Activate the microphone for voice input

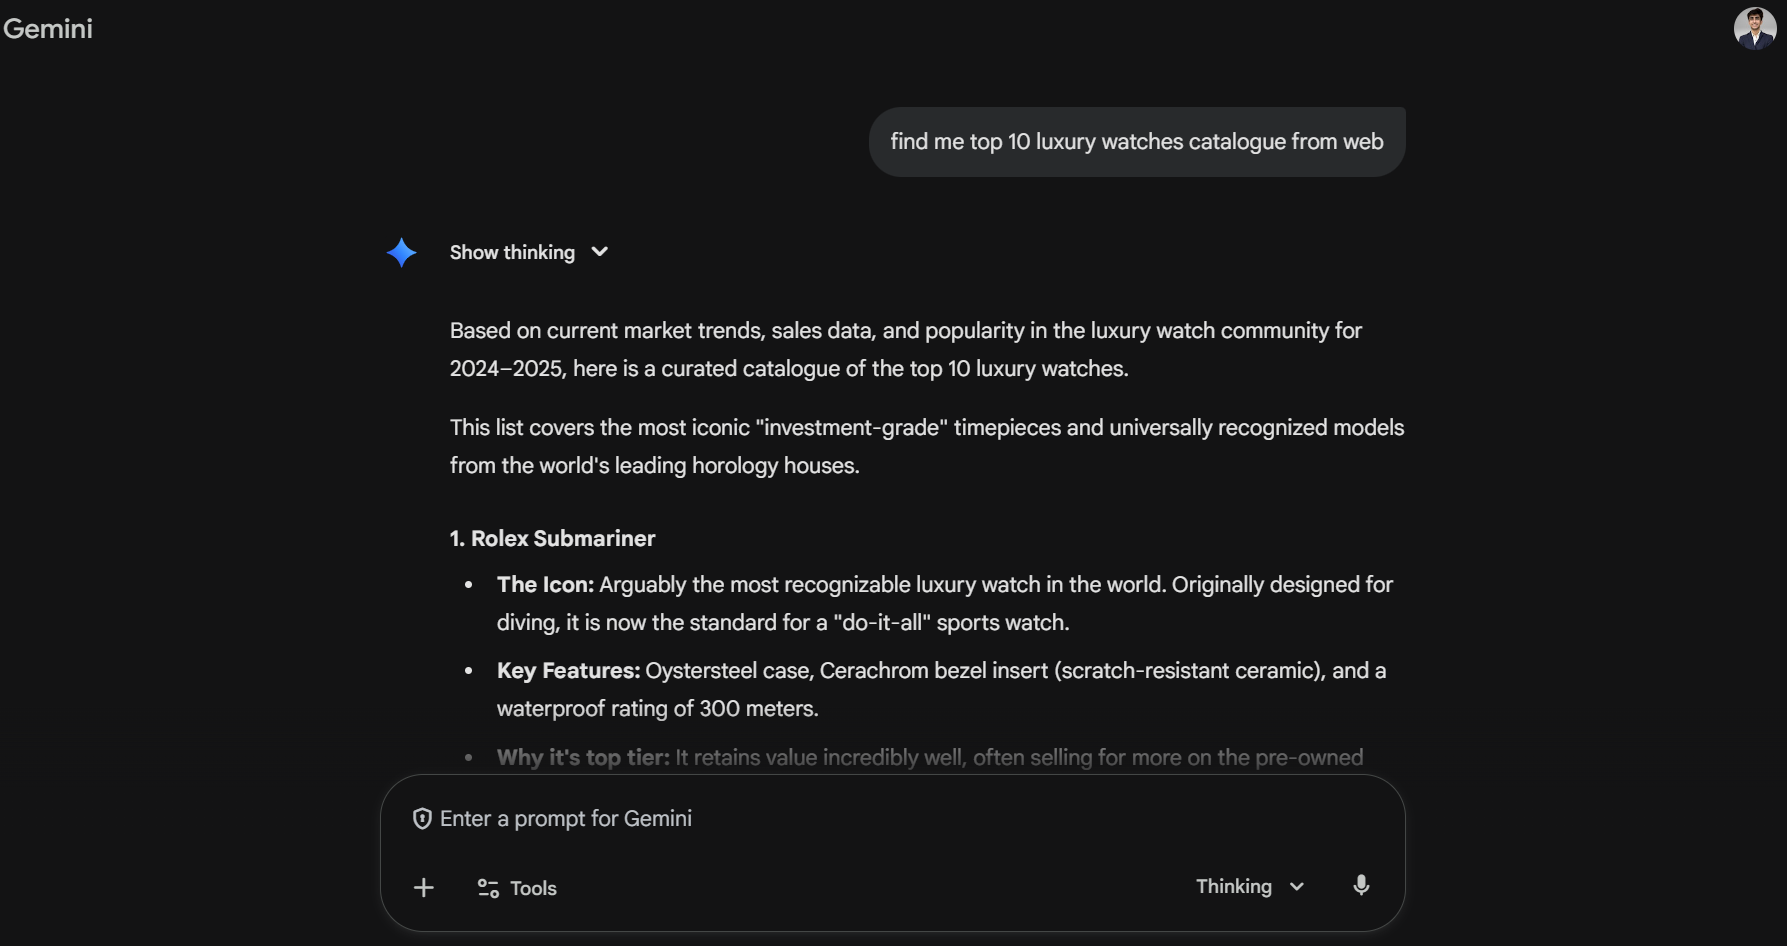1361,886
